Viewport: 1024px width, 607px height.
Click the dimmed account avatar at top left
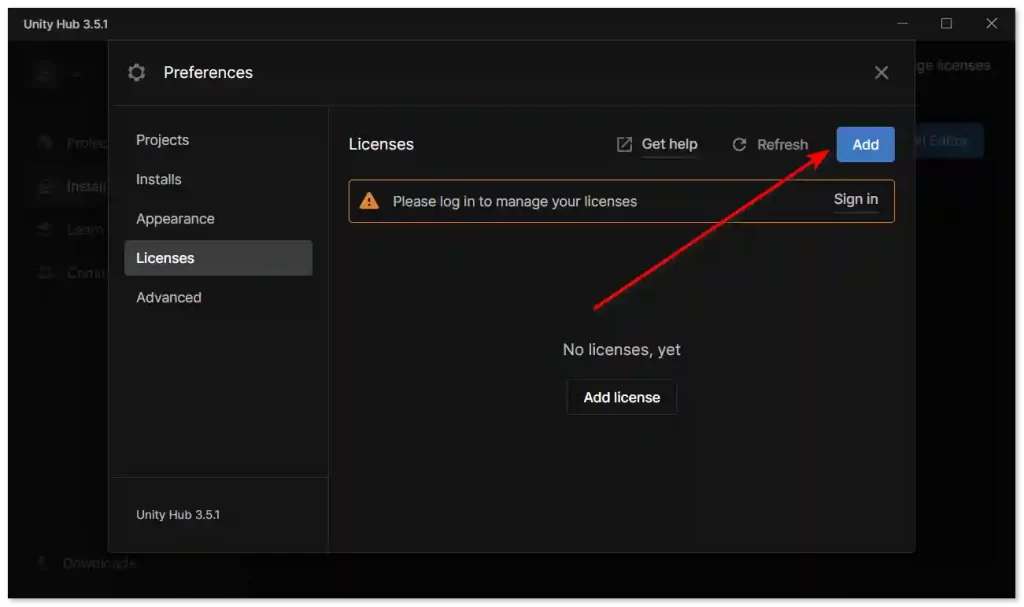(46, 73)
